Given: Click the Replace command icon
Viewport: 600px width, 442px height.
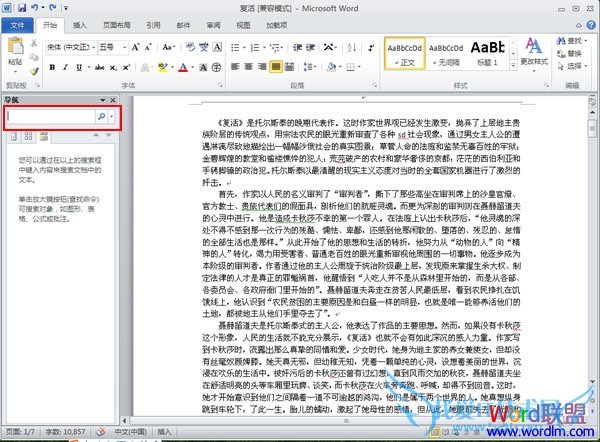Looking at the screenshot, I should tap(569, 53).
